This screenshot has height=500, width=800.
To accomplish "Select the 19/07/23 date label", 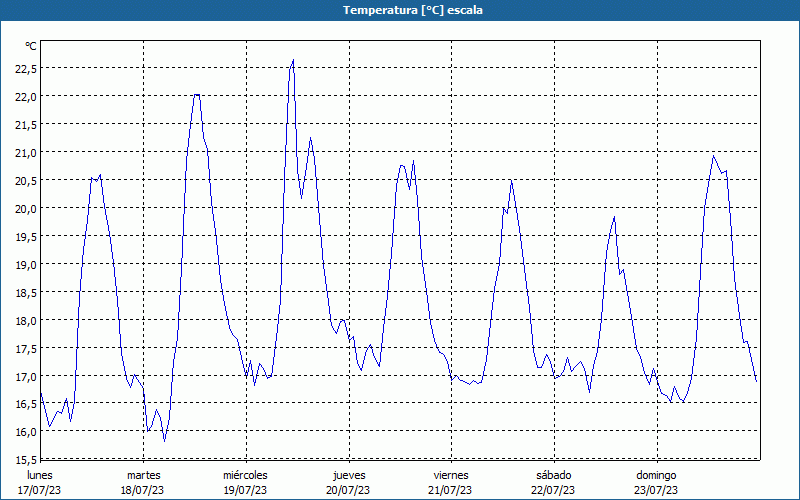I will [245, 491].
